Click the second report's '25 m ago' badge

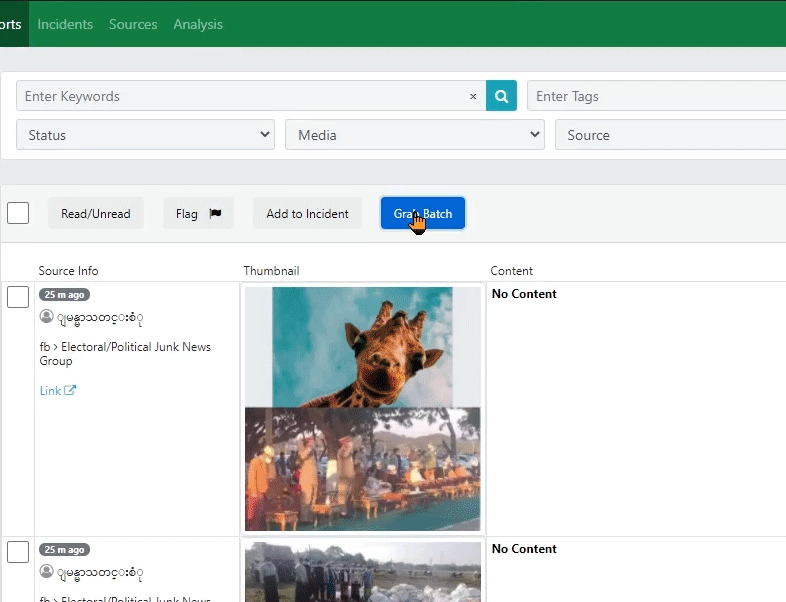(64, 549)
